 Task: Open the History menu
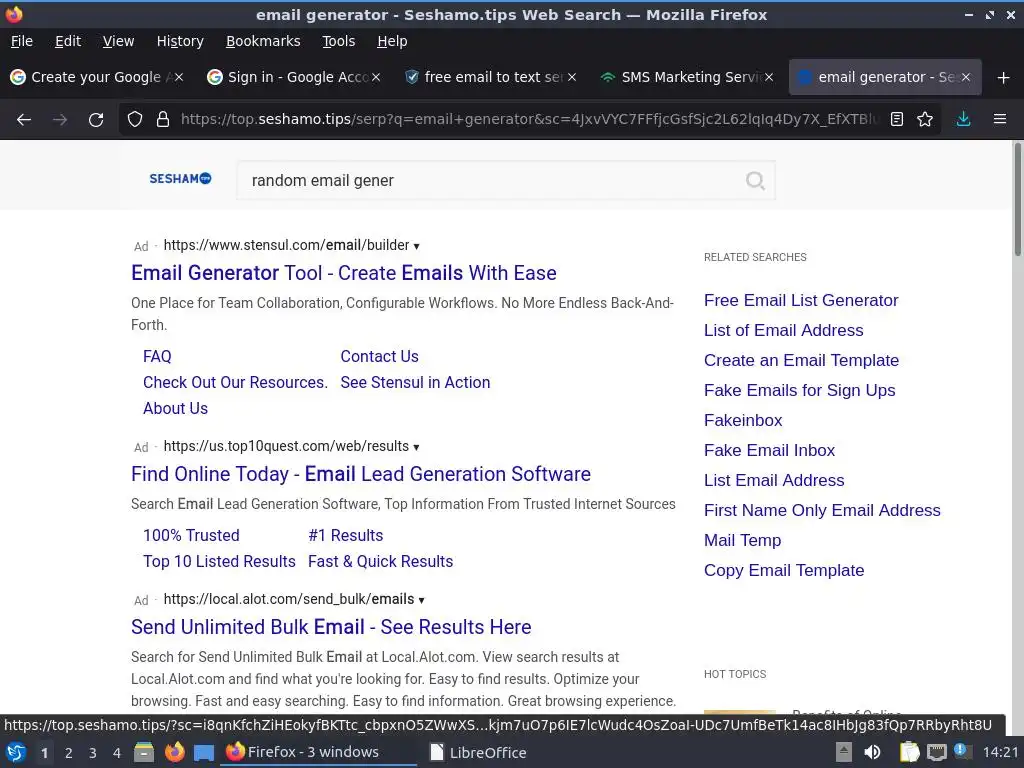point(180,41)
